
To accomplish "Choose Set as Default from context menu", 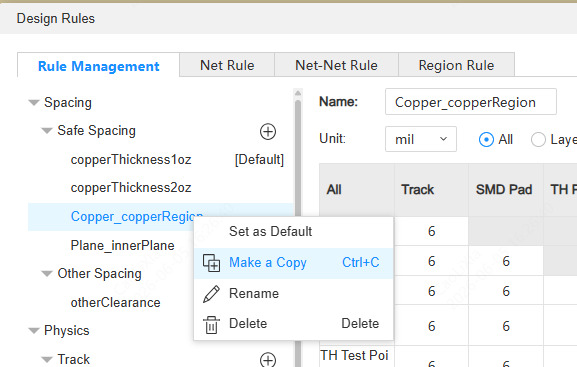I will point(294,232).
